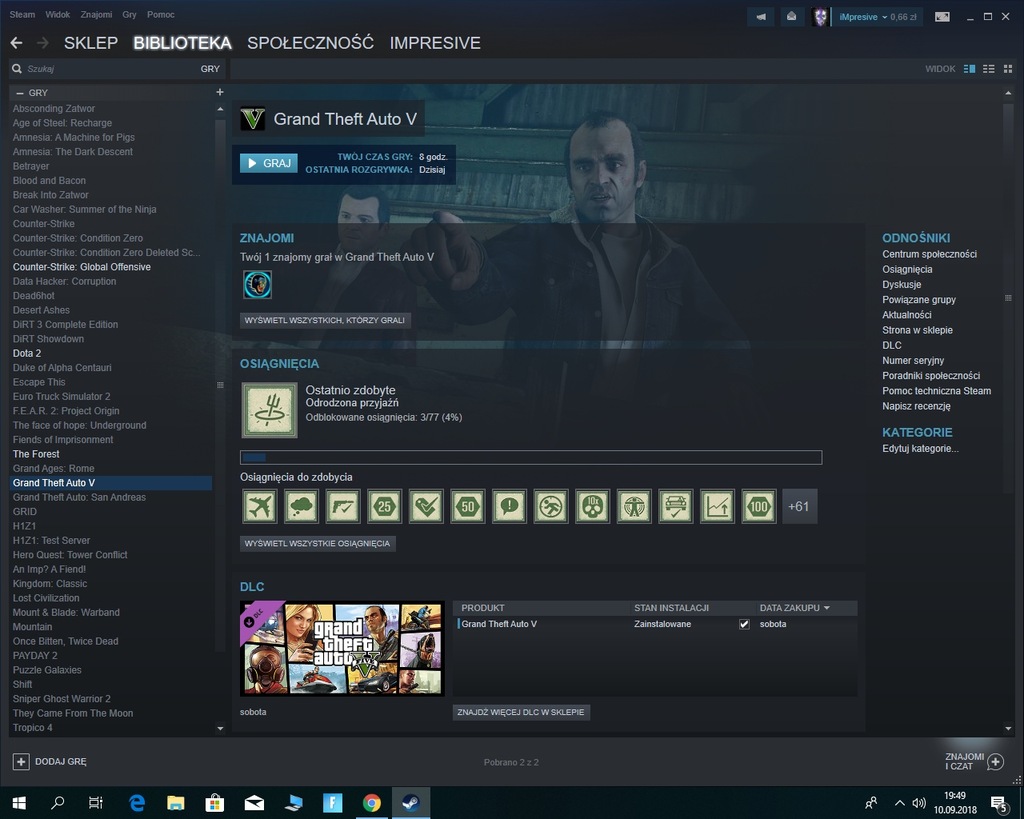Click the main panel scrollbar up arrow
This screenshot has height=819, width=1024.
click(x=1008, y=93)
